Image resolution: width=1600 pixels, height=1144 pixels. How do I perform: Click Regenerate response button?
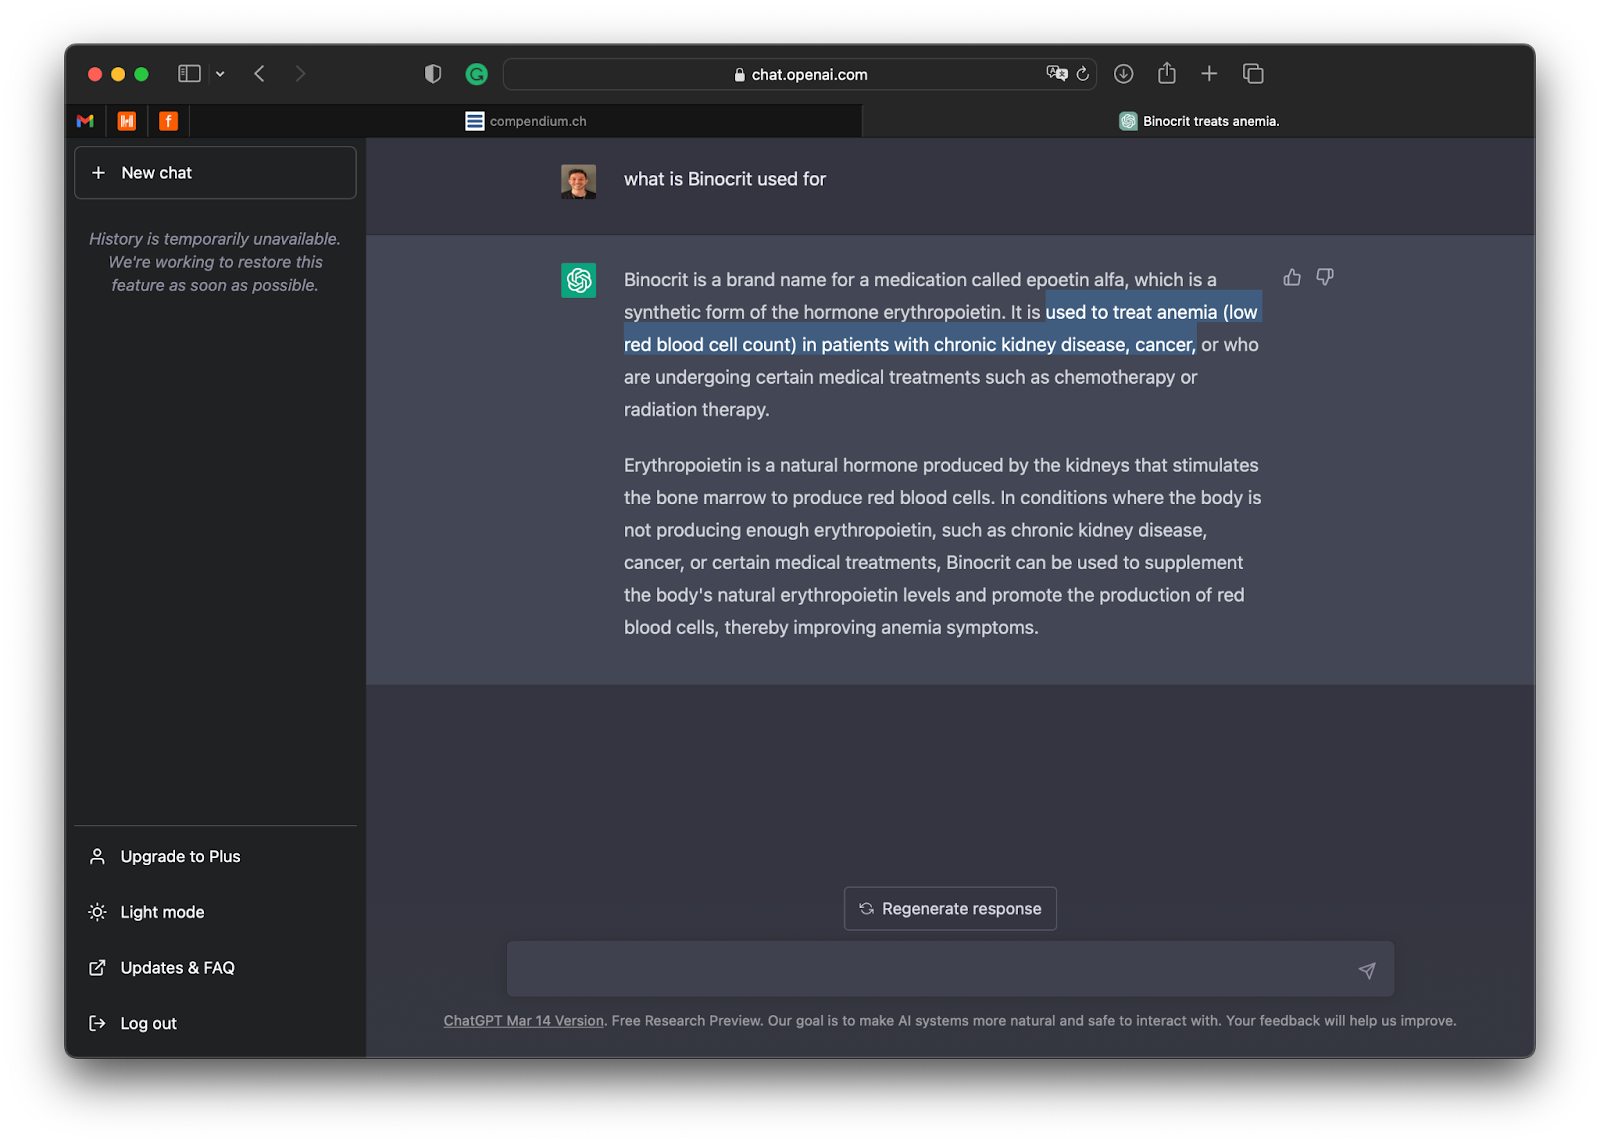(950, 909)
